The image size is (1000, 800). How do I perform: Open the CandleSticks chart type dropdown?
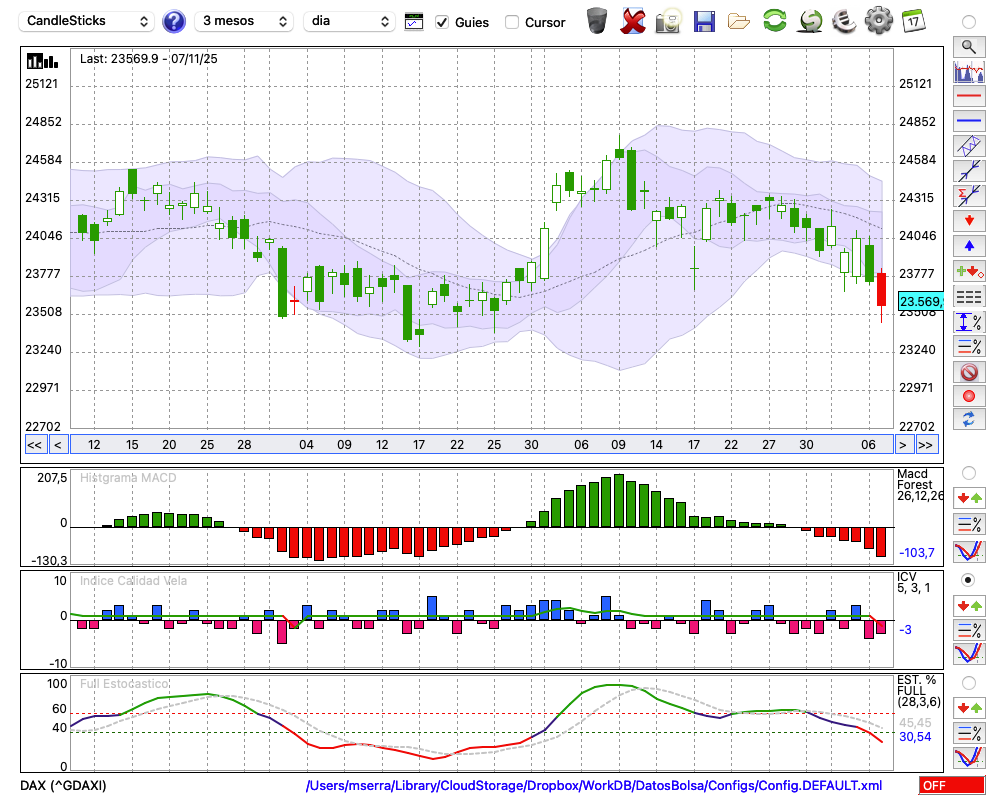[x=88, y=21]
